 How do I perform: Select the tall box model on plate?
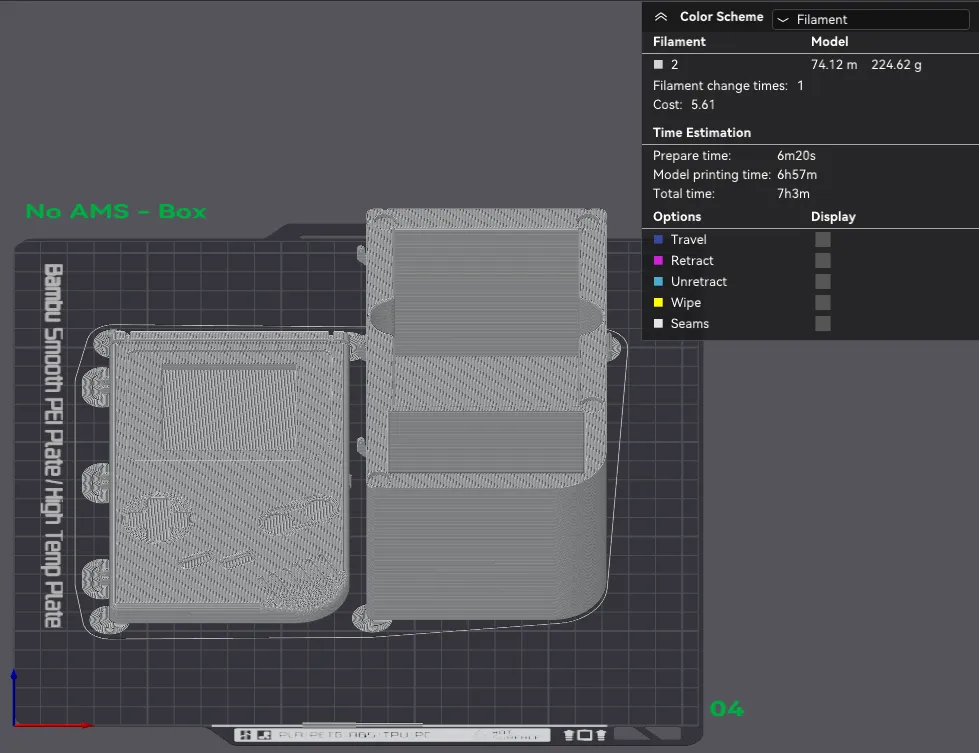click(486, 415)
